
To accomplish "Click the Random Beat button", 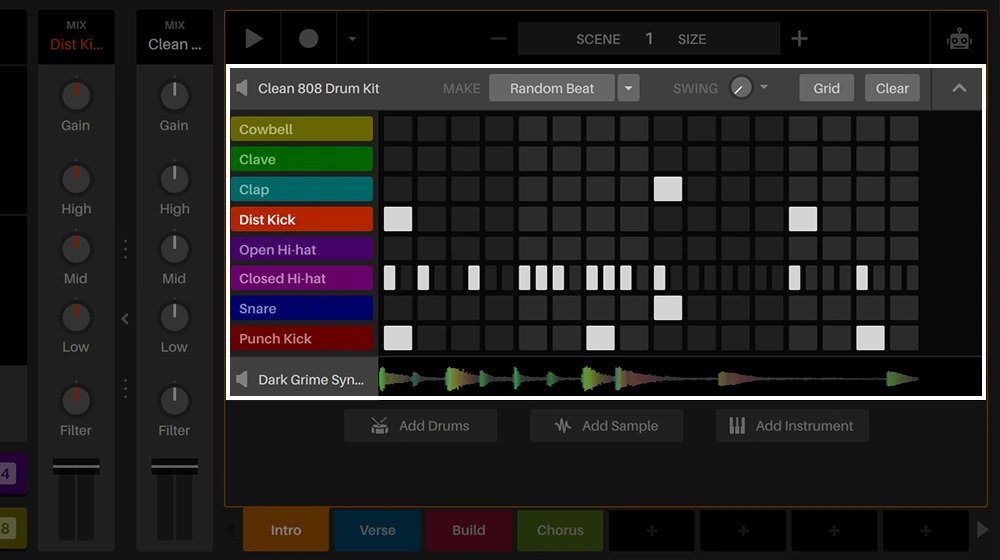I will (x=552, y=88).
